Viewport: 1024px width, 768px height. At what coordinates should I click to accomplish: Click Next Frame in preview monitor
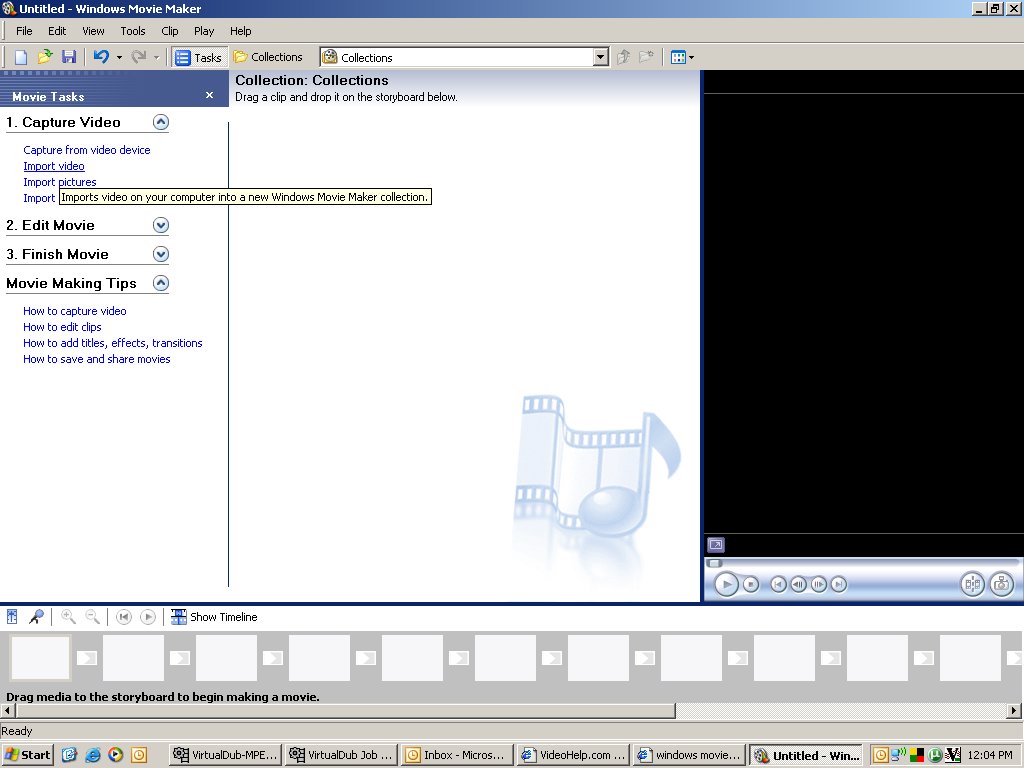pos(819,584)
